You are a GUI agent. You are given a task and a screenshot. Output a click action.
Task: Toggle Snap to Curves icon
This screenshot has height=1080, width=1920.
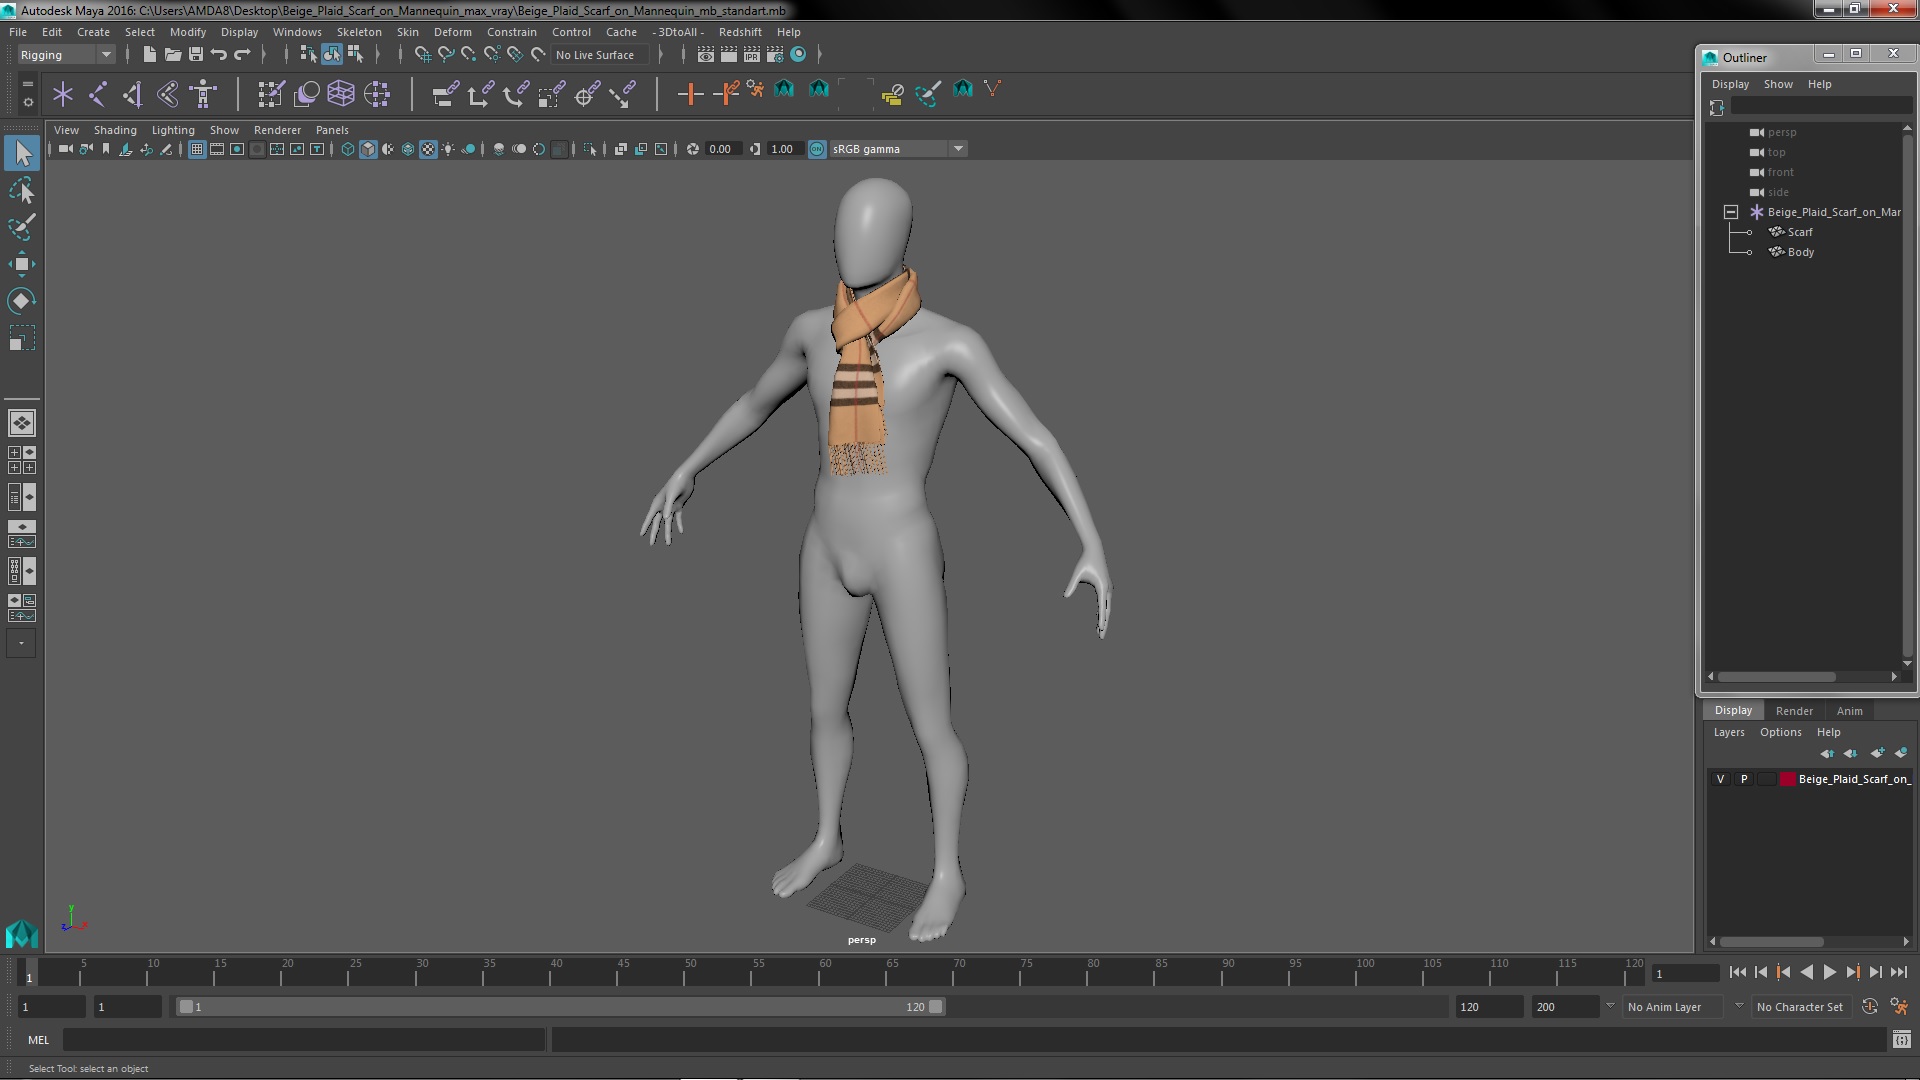coord(446,54)
